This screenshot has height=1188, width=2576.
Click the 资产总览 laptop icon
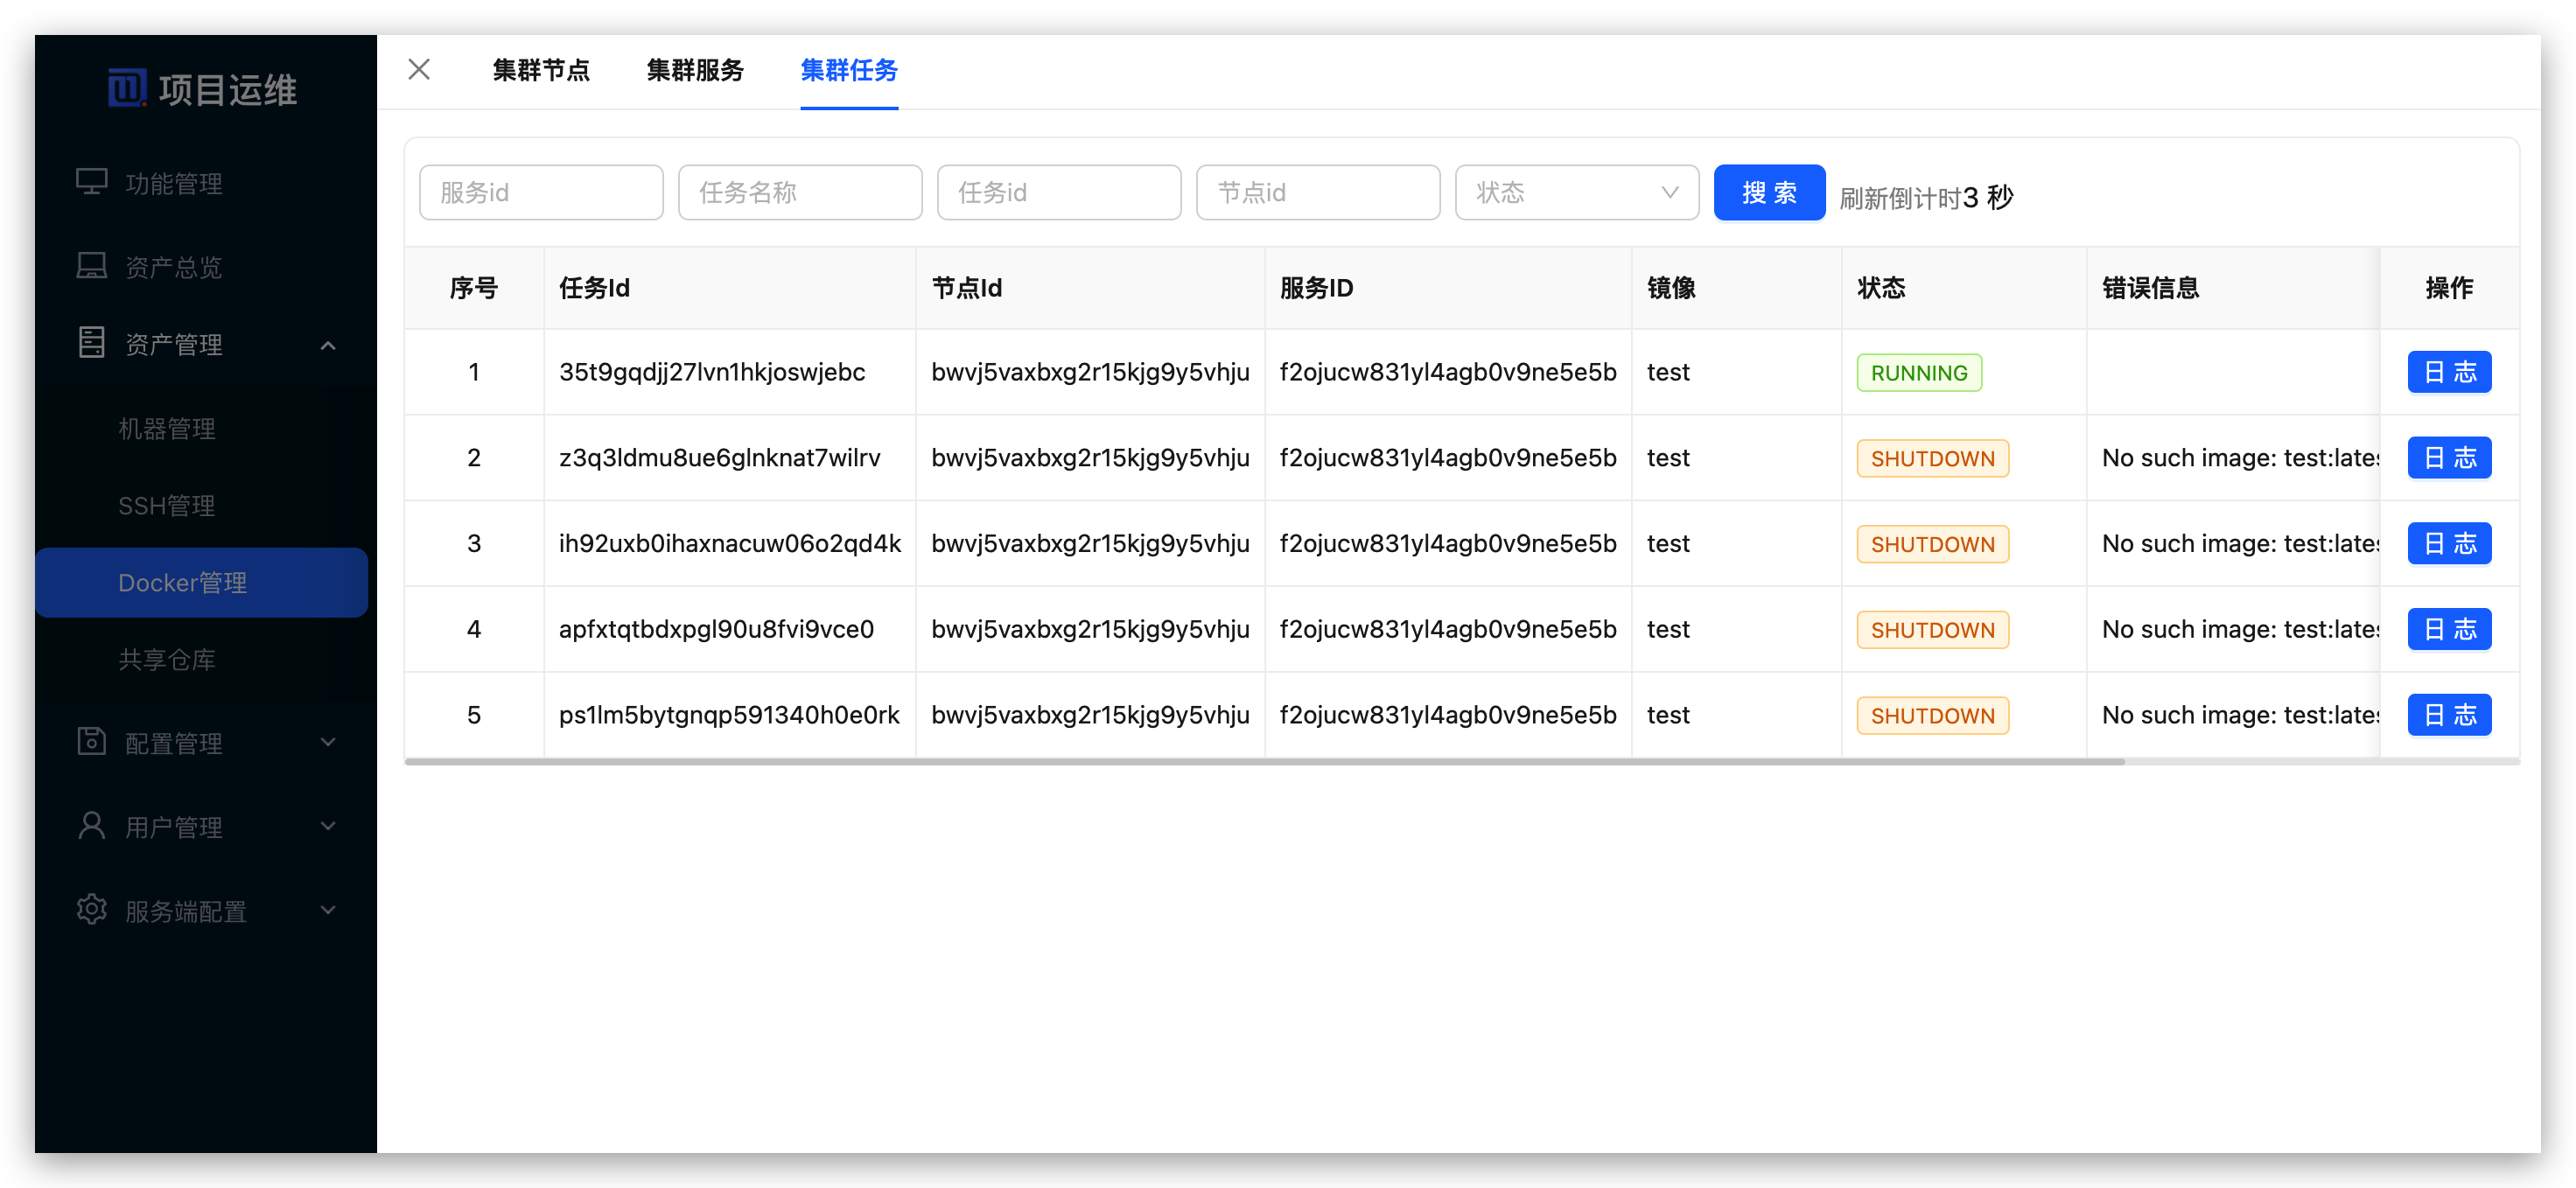pyautogui.click(x=92, y=266)
